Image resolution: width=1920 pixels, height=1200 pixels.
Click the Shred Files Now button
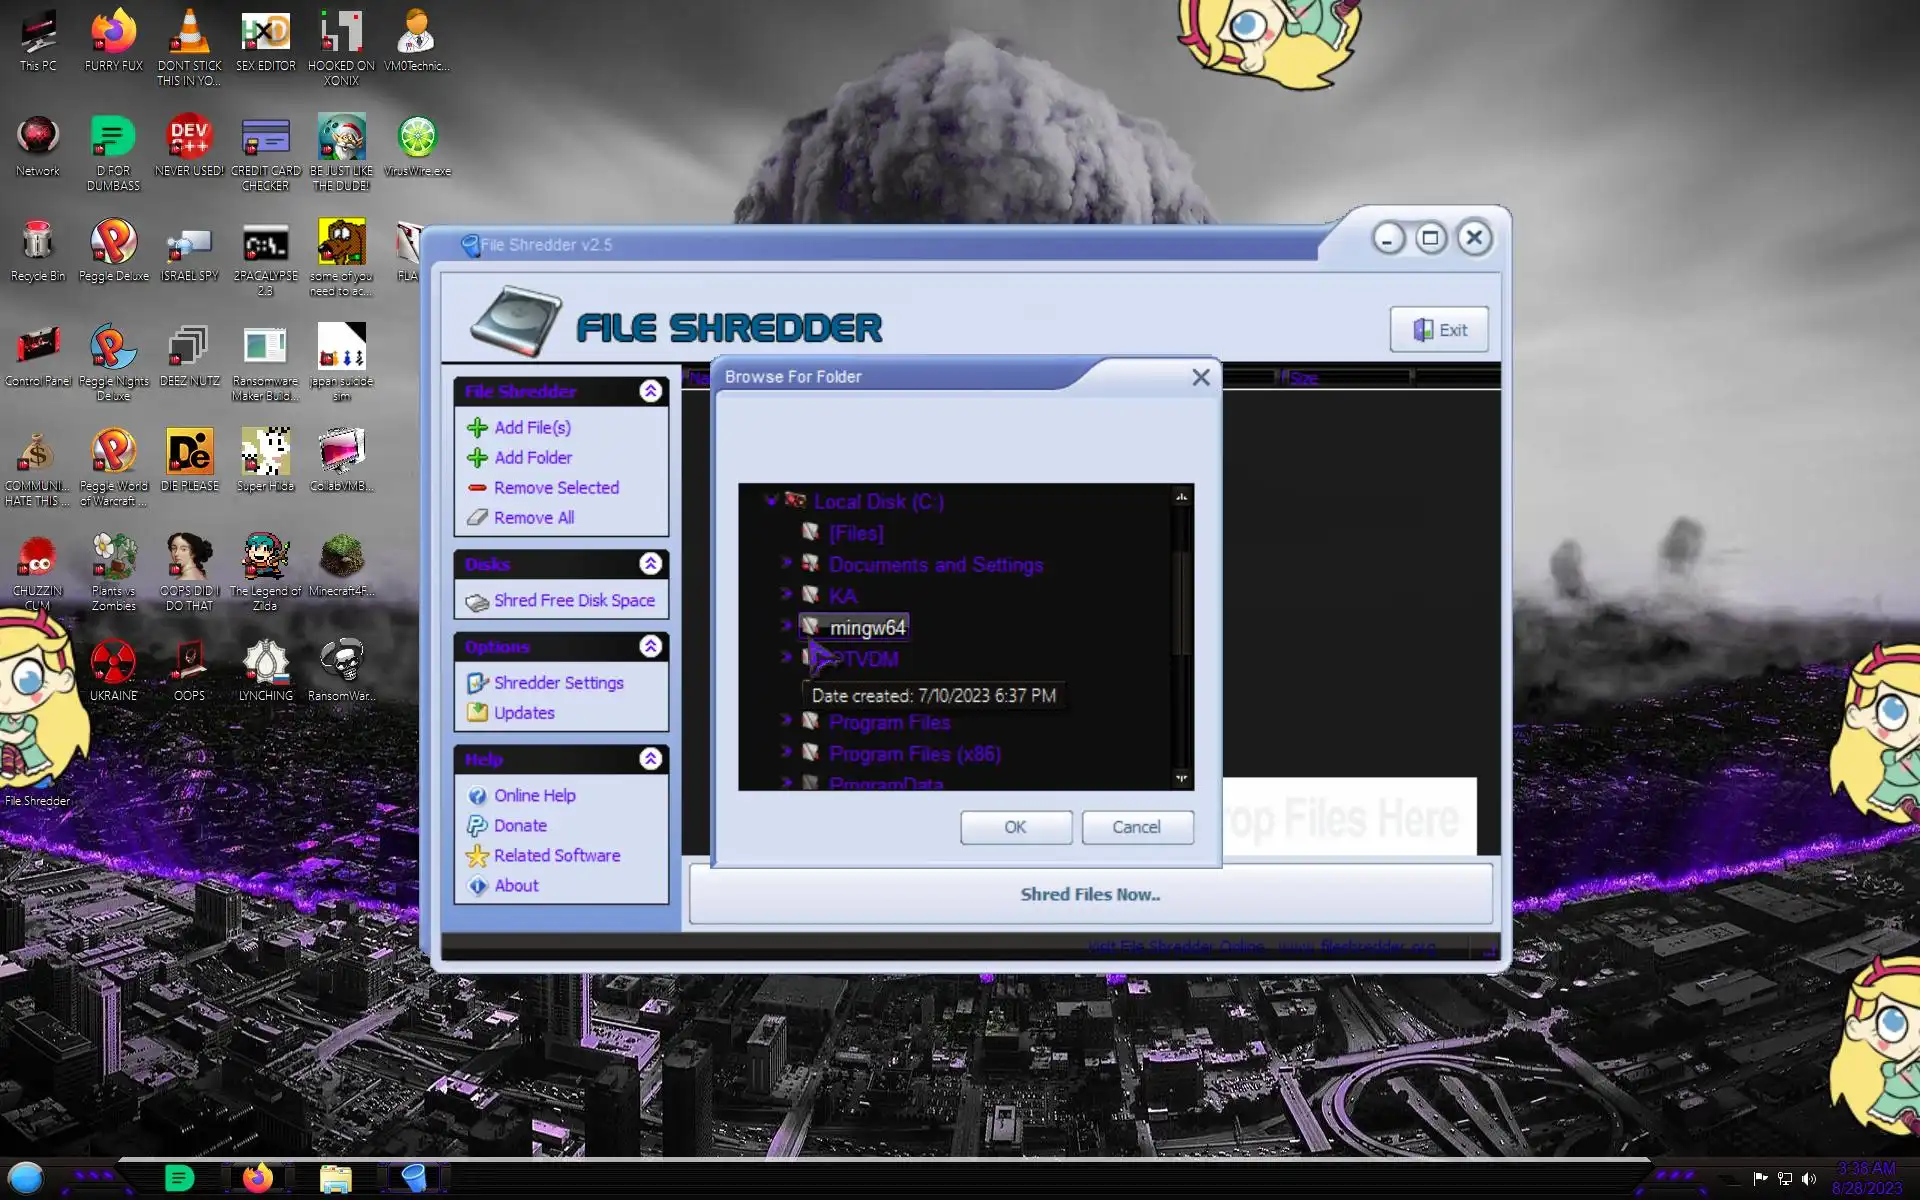pyautogui.click(x=1090, y=895)
